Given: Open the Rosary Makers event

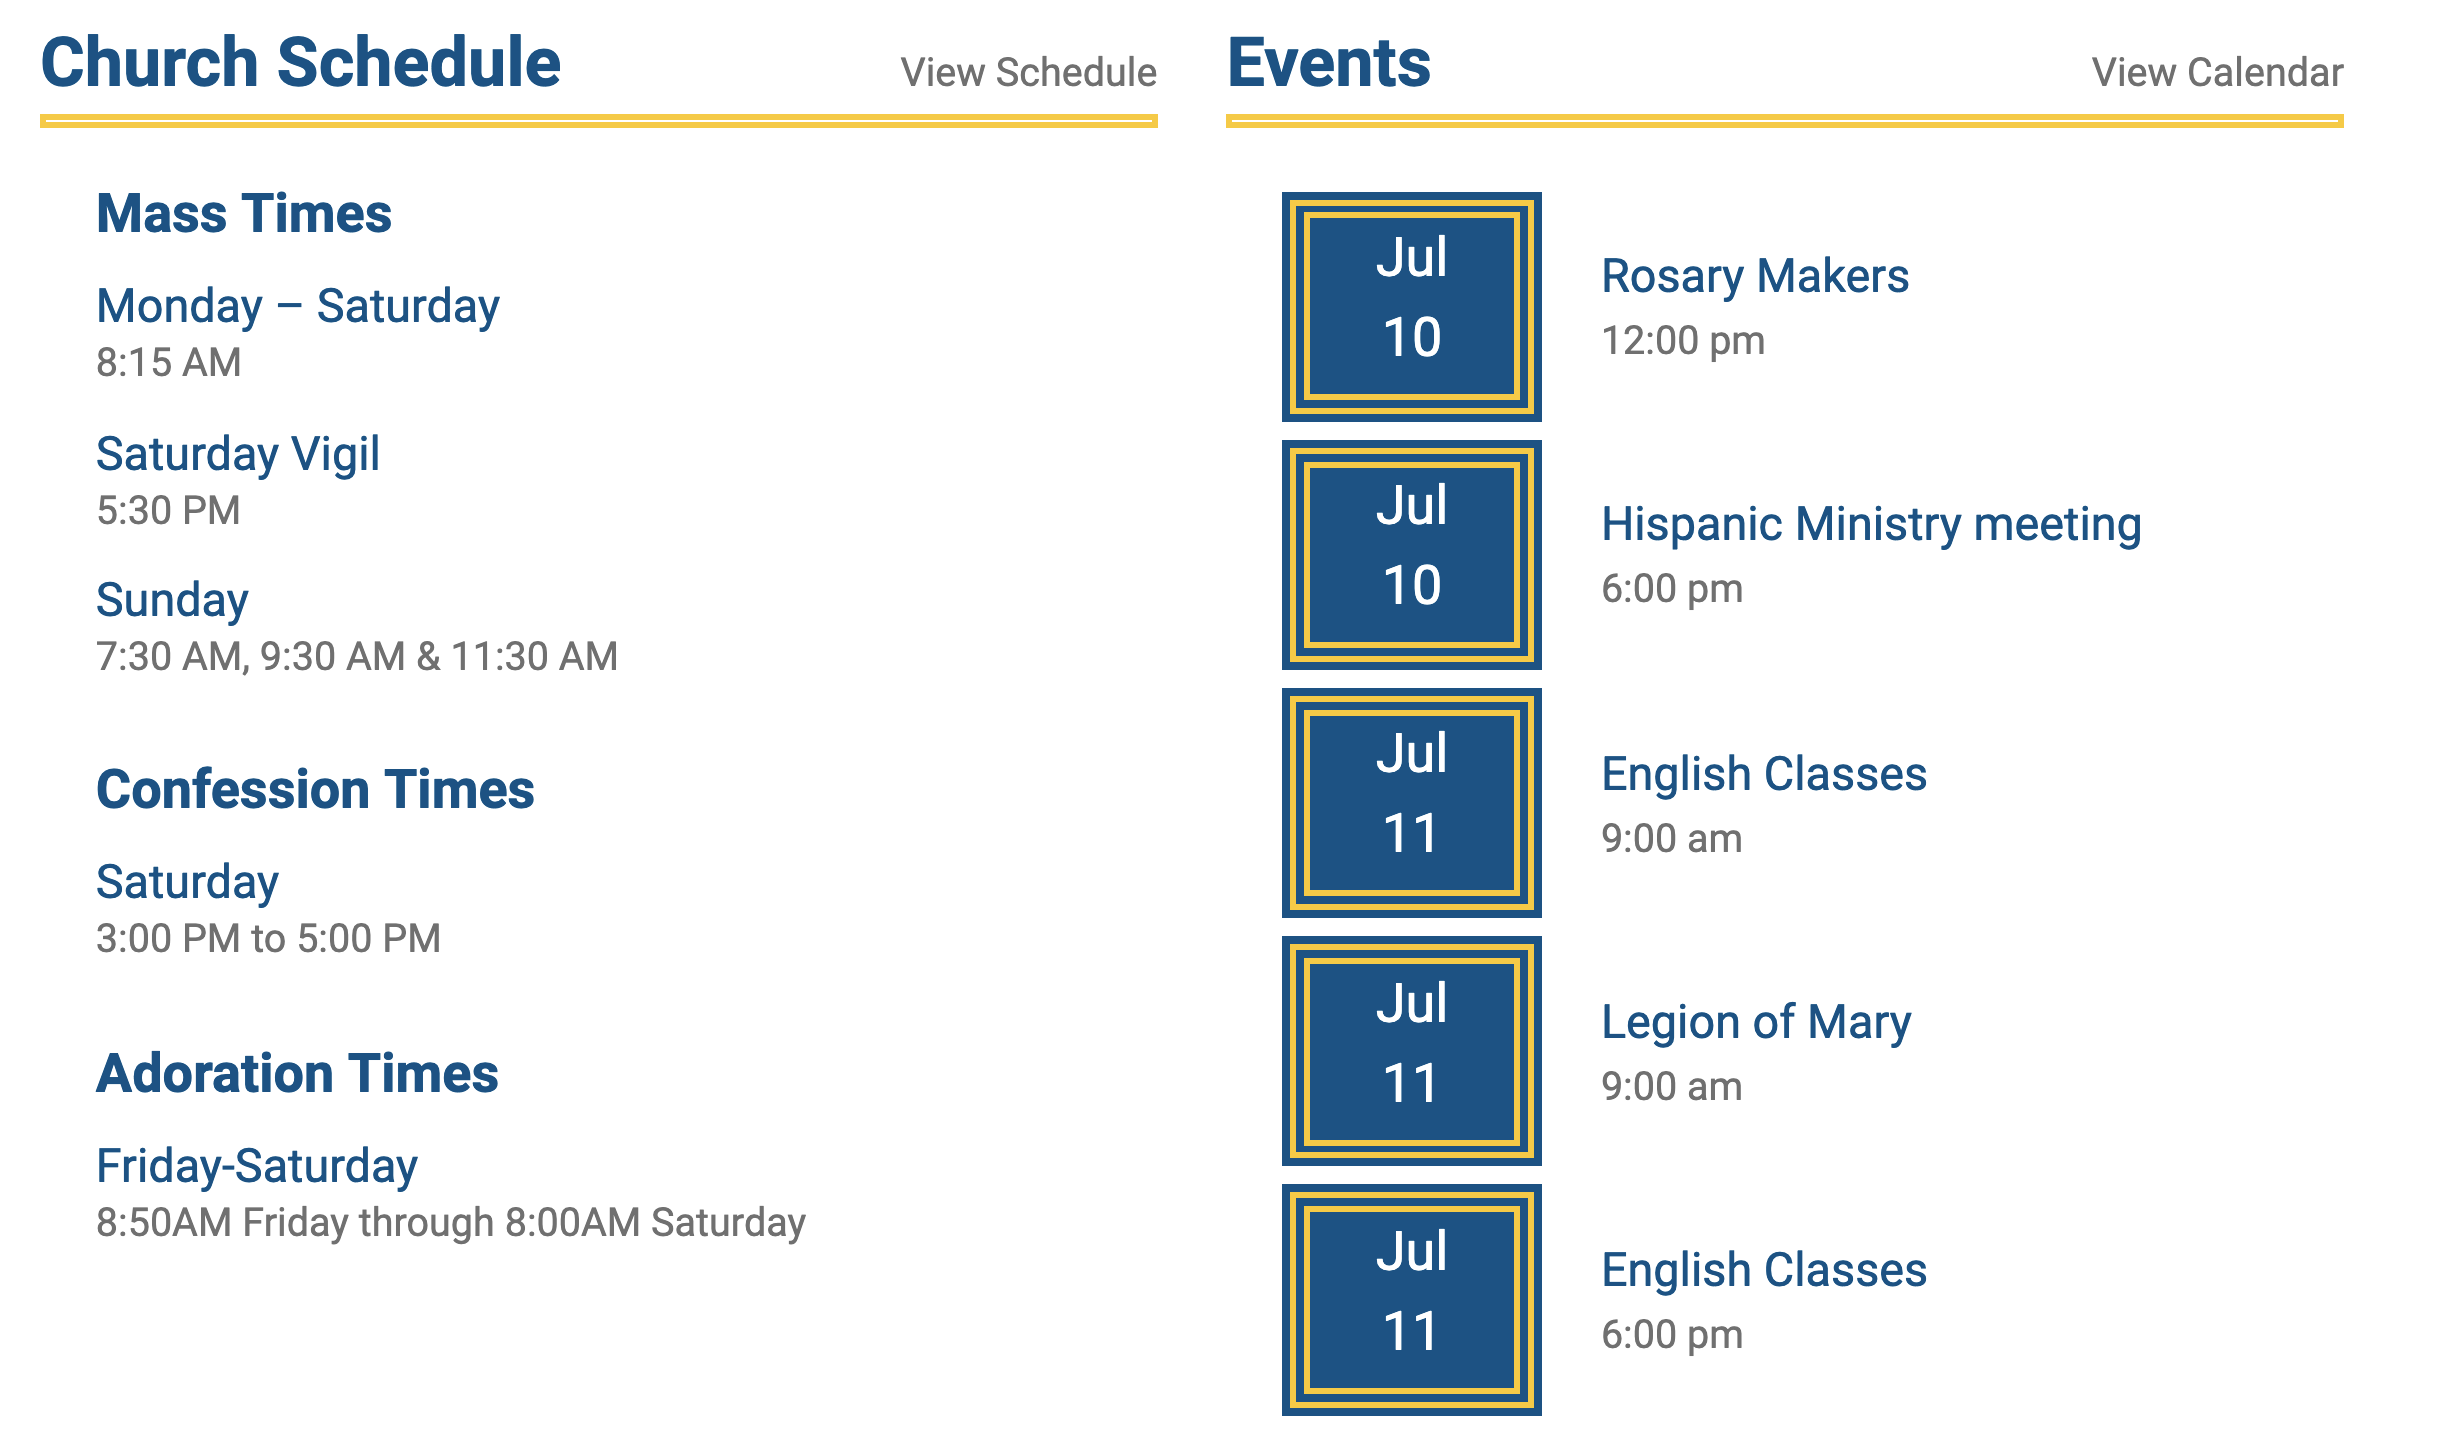Looking at the screenshot, I should tap(1754, 277).
